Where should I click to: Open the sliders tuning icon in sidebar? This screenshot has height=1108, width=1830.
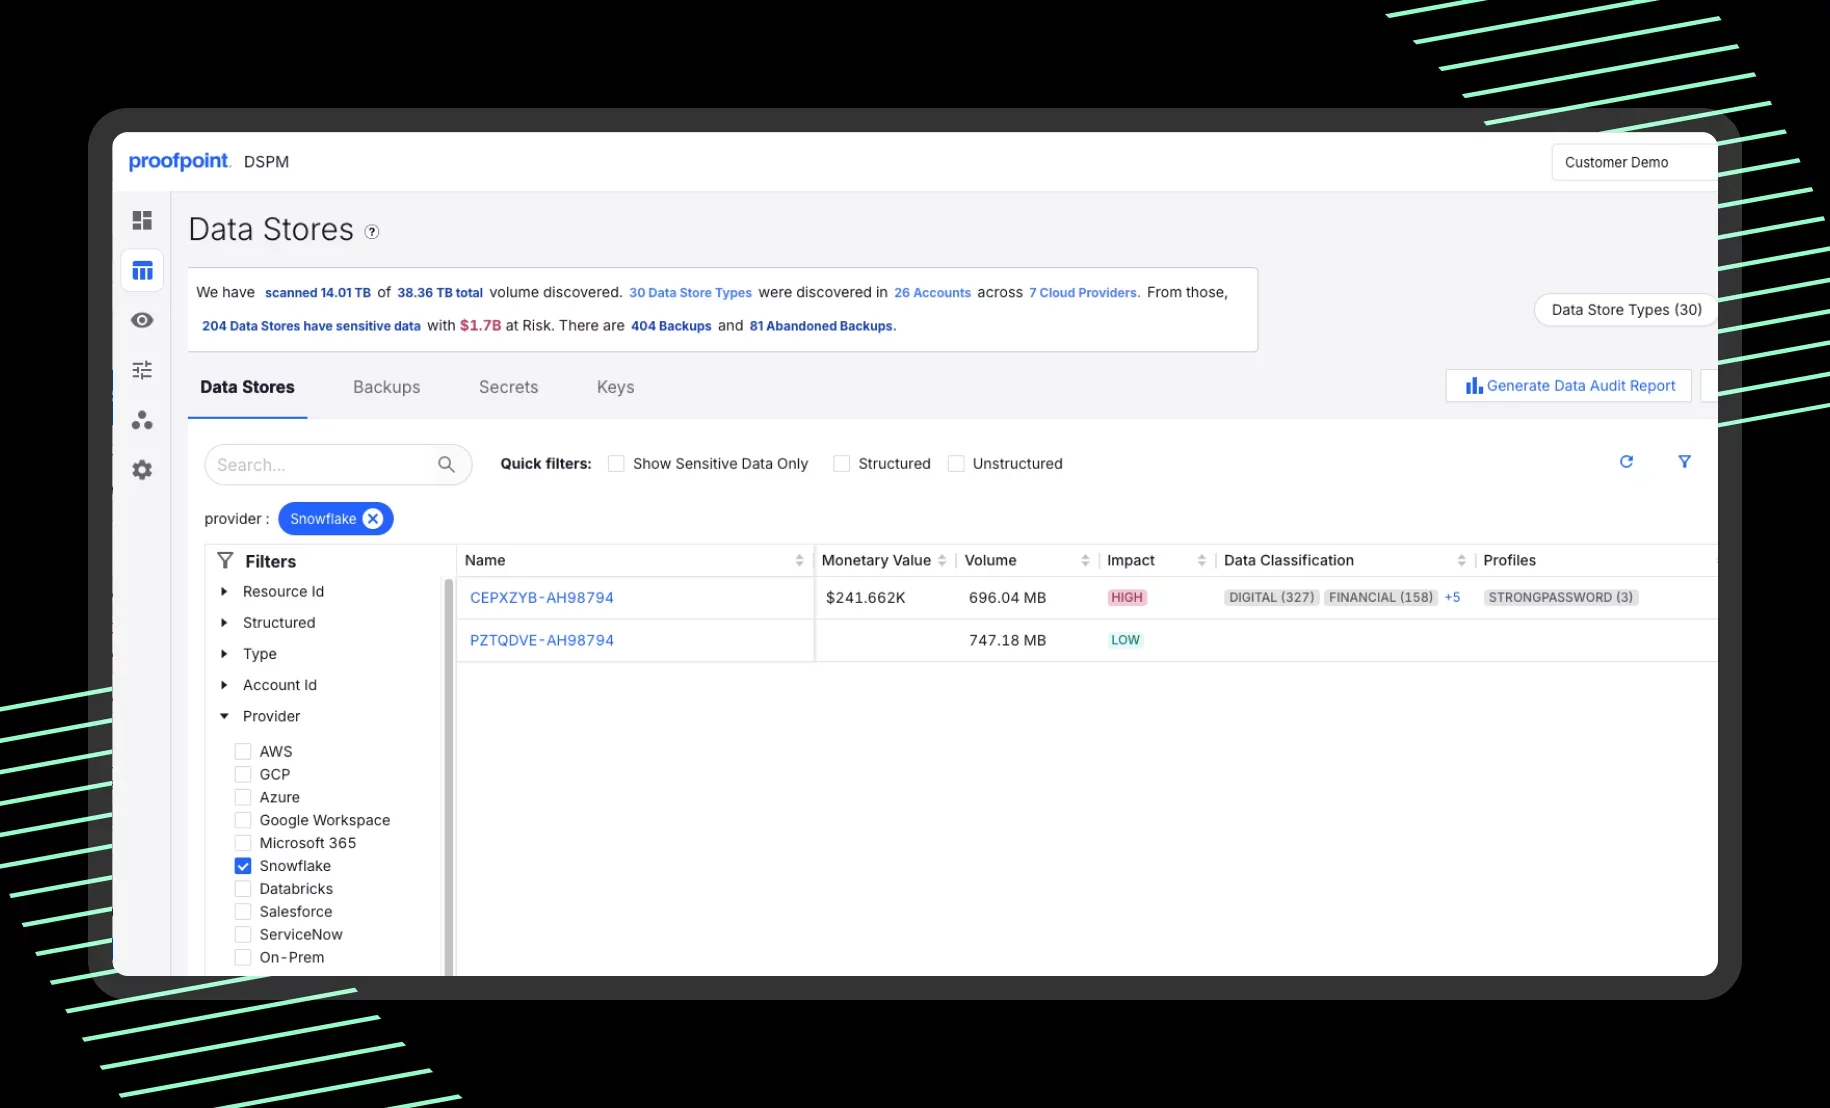(142, 370)
